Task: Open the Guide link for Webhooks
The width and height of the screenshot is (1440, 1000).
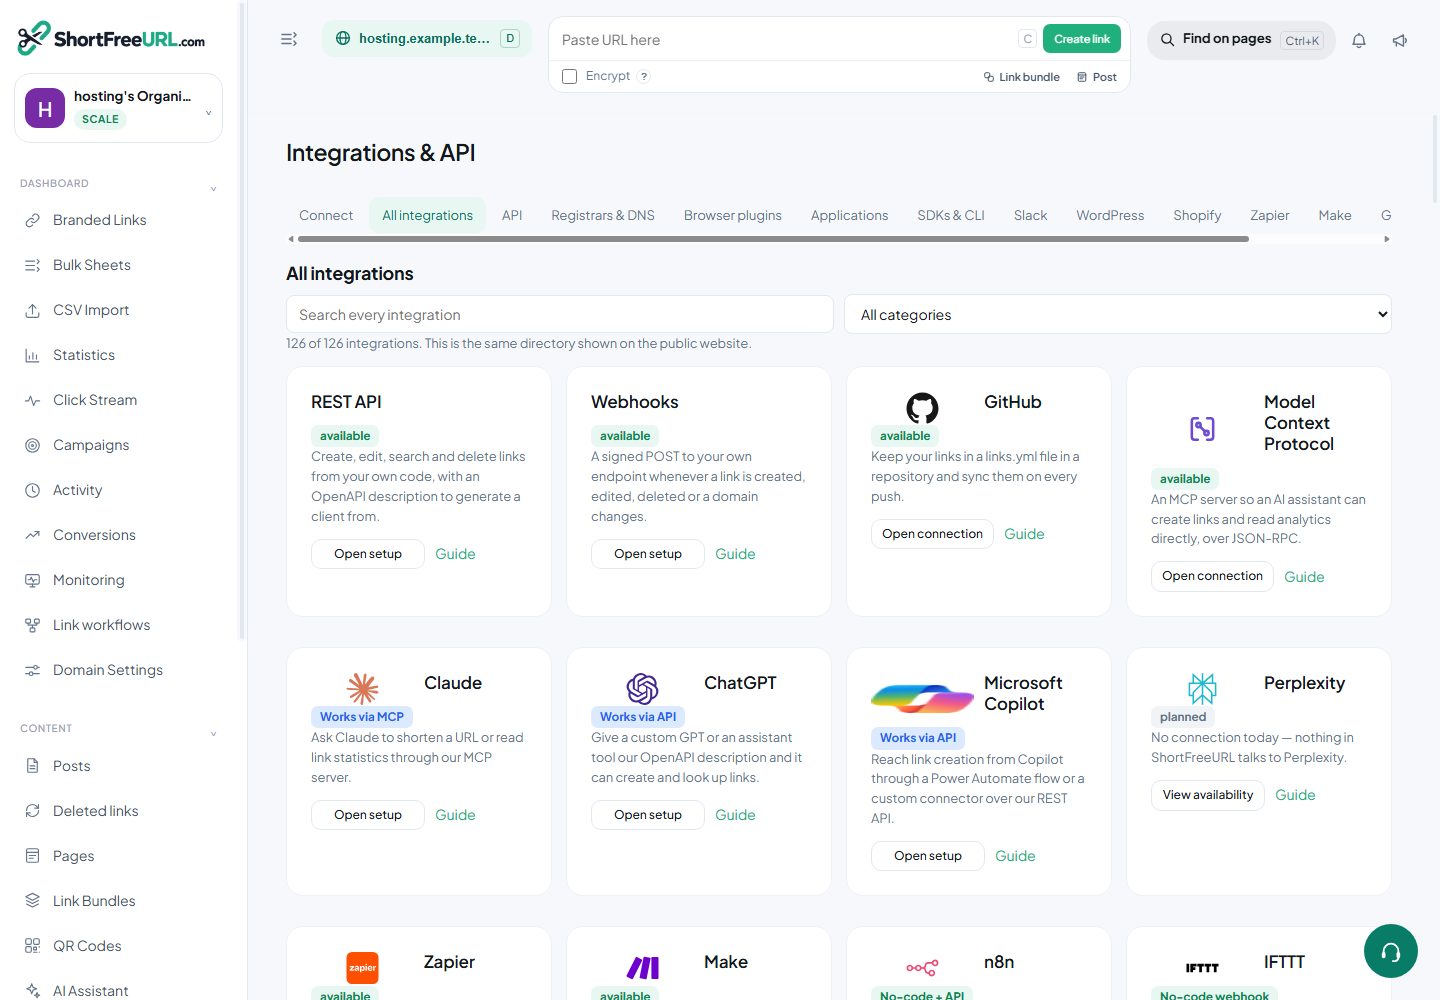Action: (735, 554)
